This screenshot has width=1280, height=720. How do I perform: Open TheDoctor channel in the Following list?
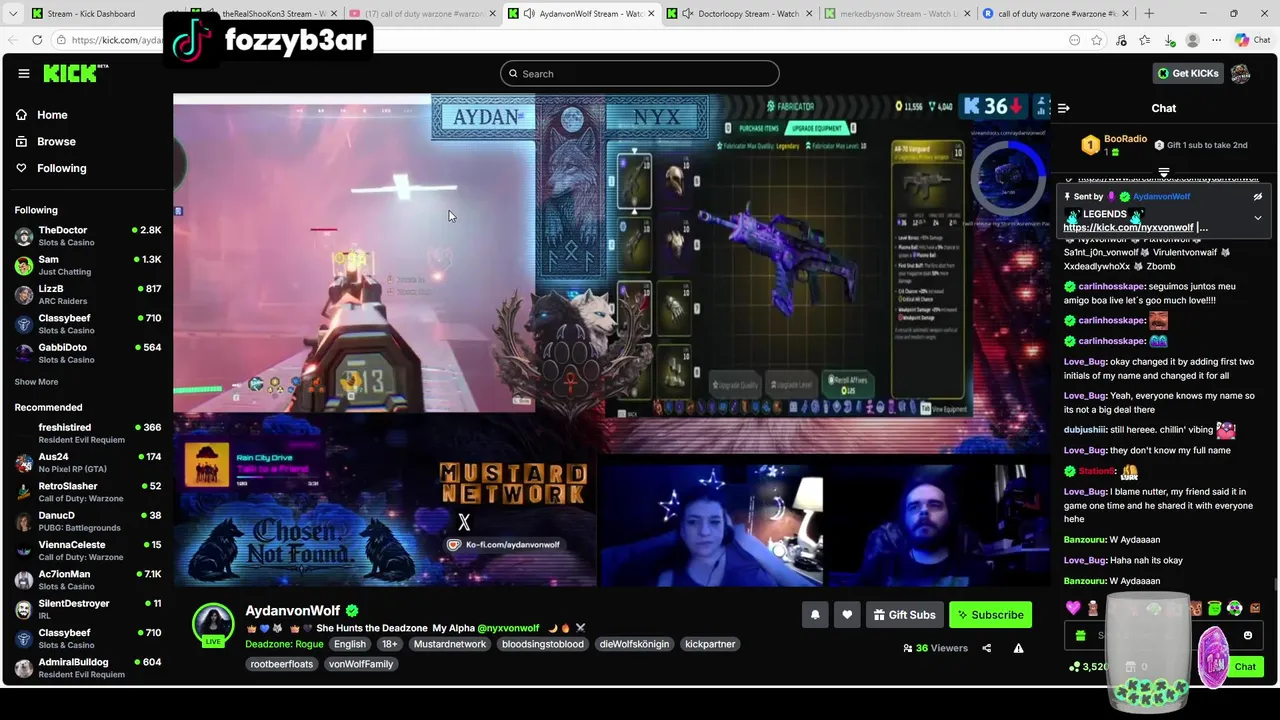pyautogui.click(x=88, y=236)
